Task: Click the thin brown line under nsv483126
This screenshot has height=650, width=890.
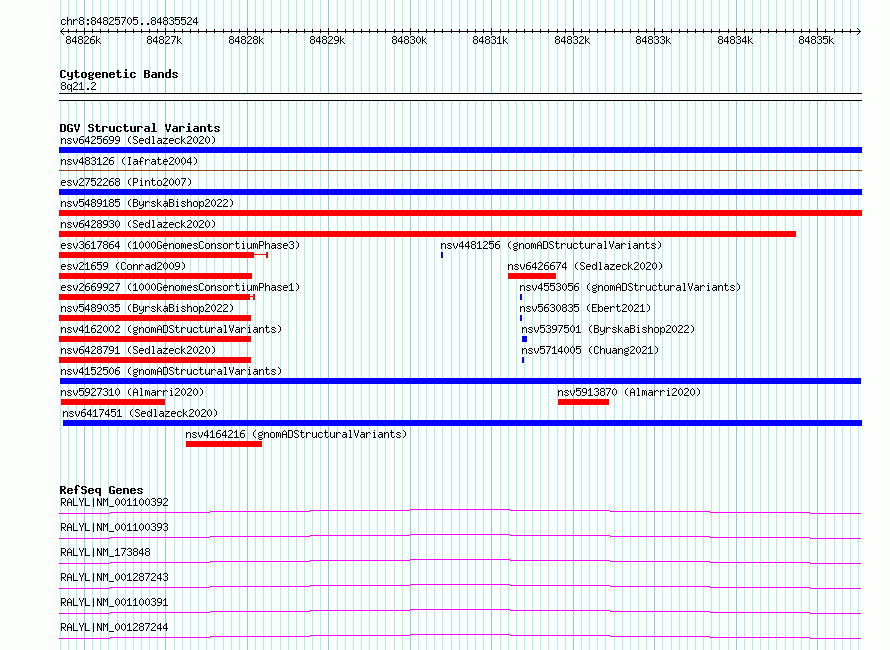Action: point(460,170)
